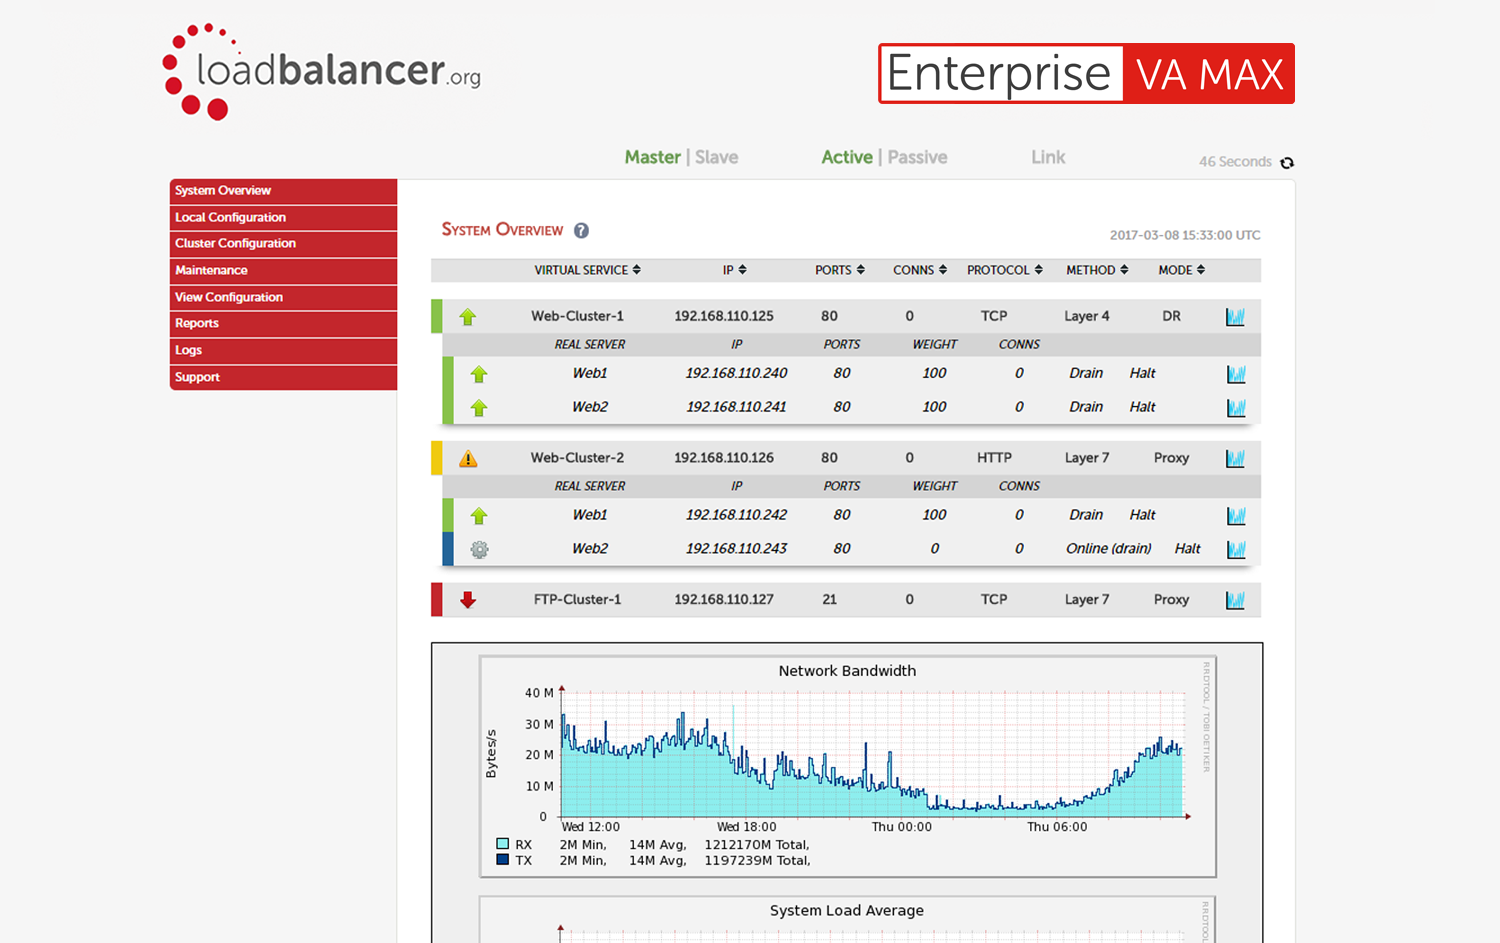Sort the table by PROTOCOL
This screenshot has width=1500, height=943.
(x=1004, y=269)
